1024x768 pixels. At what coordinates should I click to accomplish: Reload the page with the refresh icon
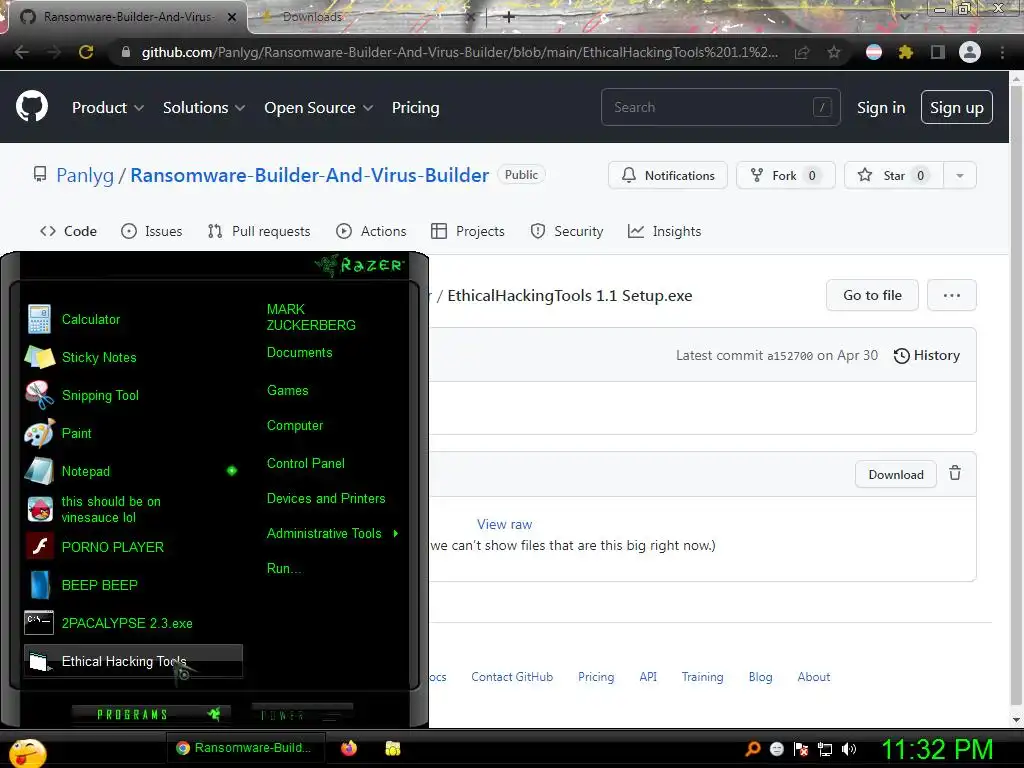click(86, 52)
